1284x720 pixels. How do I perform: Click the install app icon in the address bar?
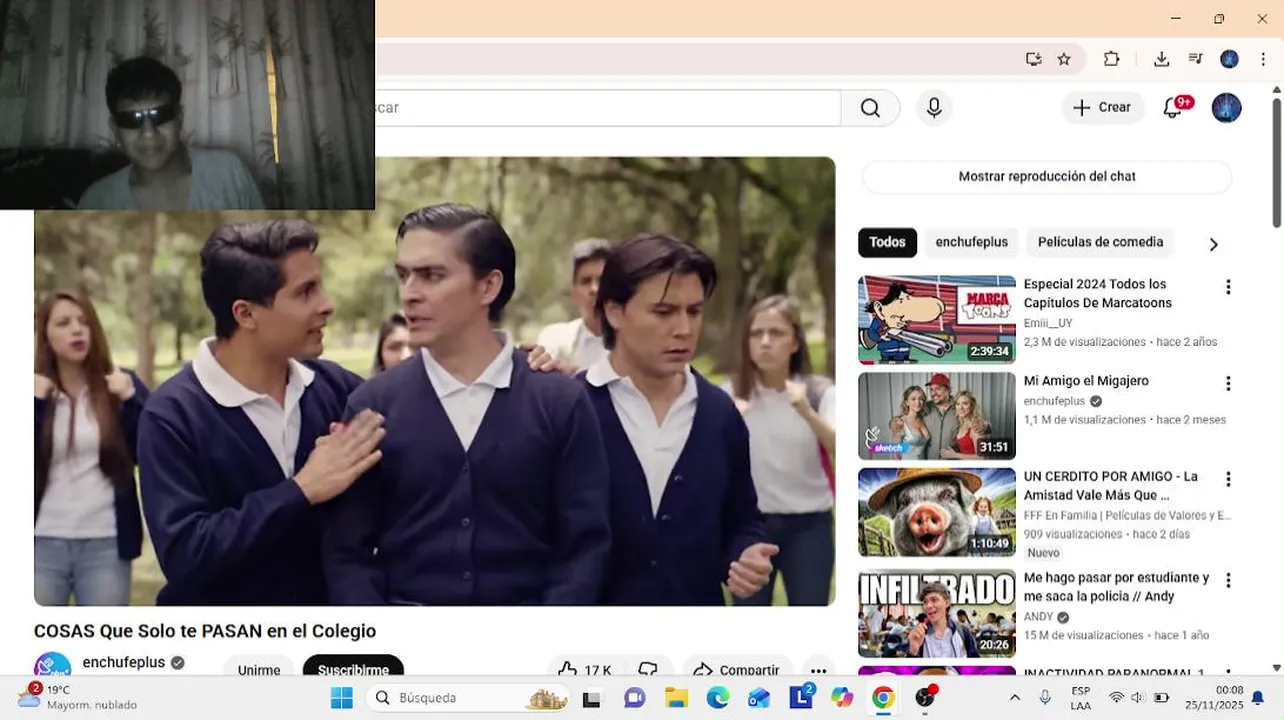point(1034,59)
